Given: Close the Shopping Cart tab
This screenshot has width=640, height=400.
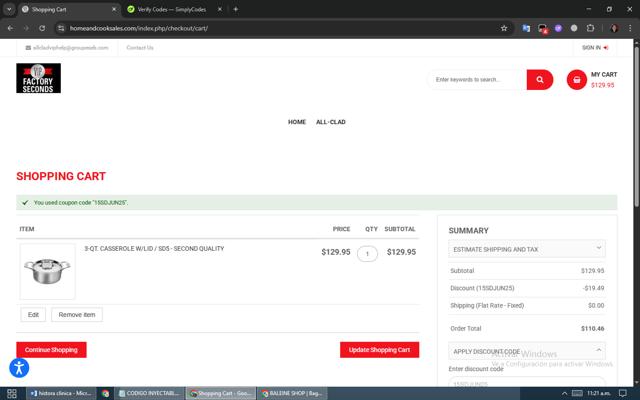Looking at the screenshot, I should (114, 9).
